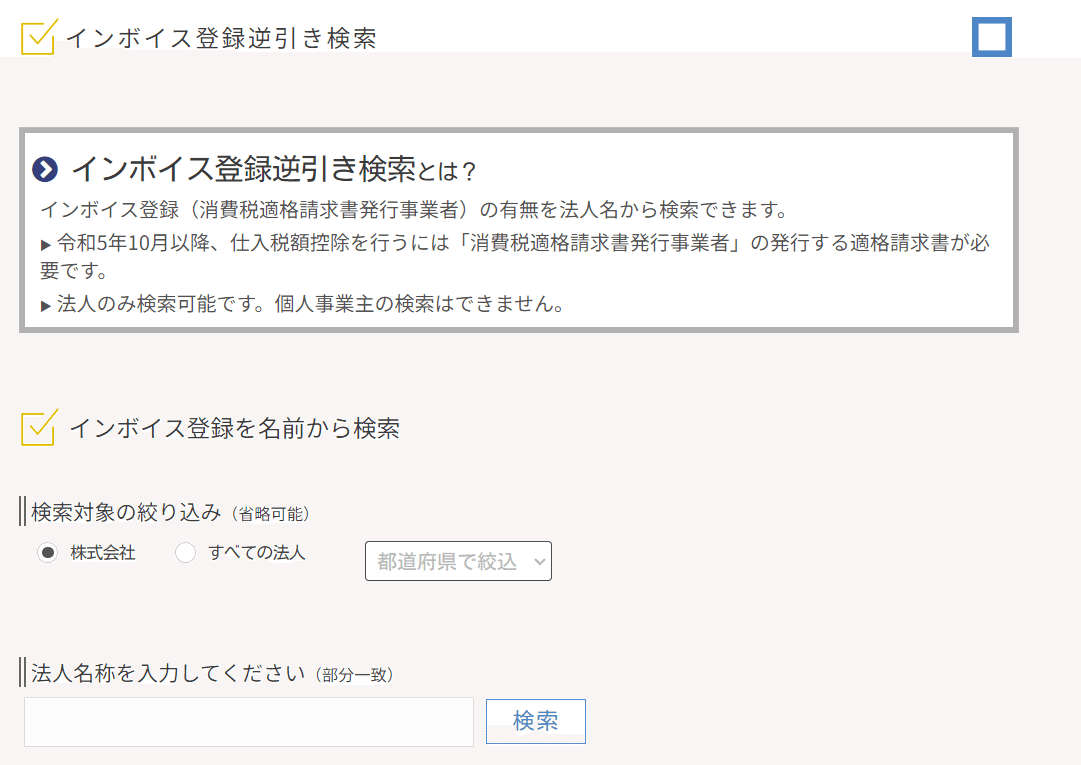Click the (省略可能) note text
Image resolution: width=1081 pixels, height=765 pixels.
pyautogui.click(x=270, y=514)
